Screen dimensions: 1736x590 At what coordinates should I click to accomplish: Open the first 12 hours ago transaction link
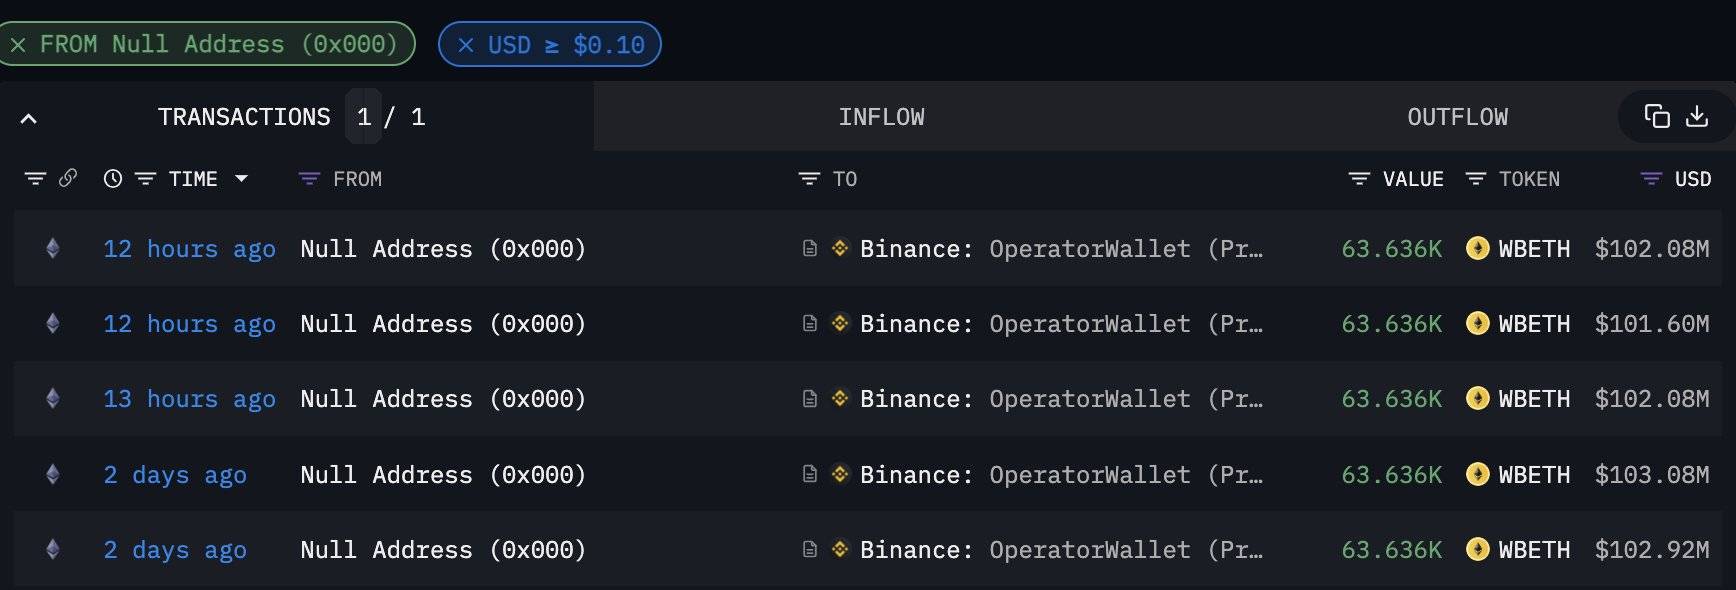[x=189, y=249]
